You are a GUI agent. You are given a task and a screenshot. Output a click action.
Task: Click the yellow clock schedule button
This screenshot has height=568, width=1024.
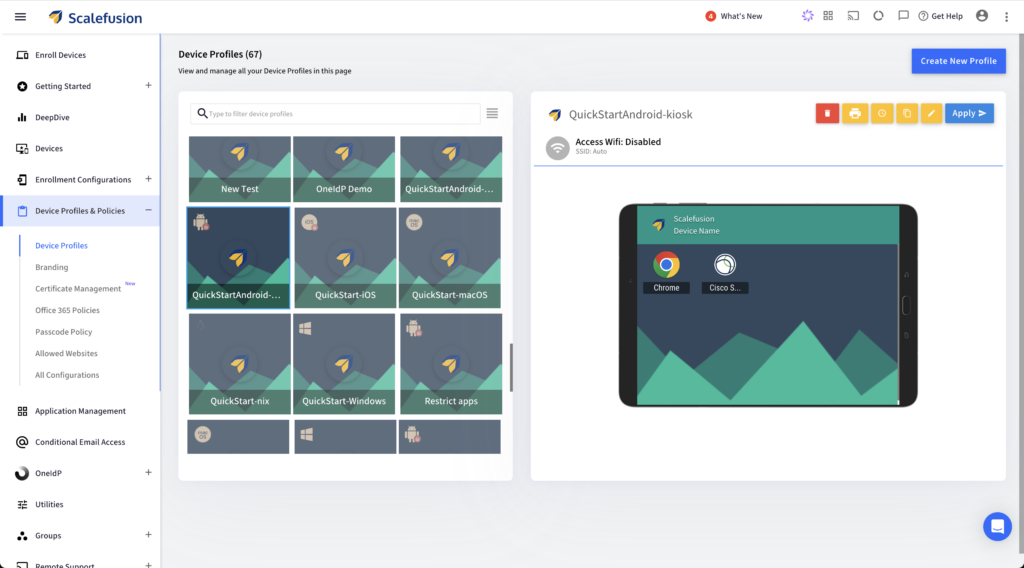[882, 114]
